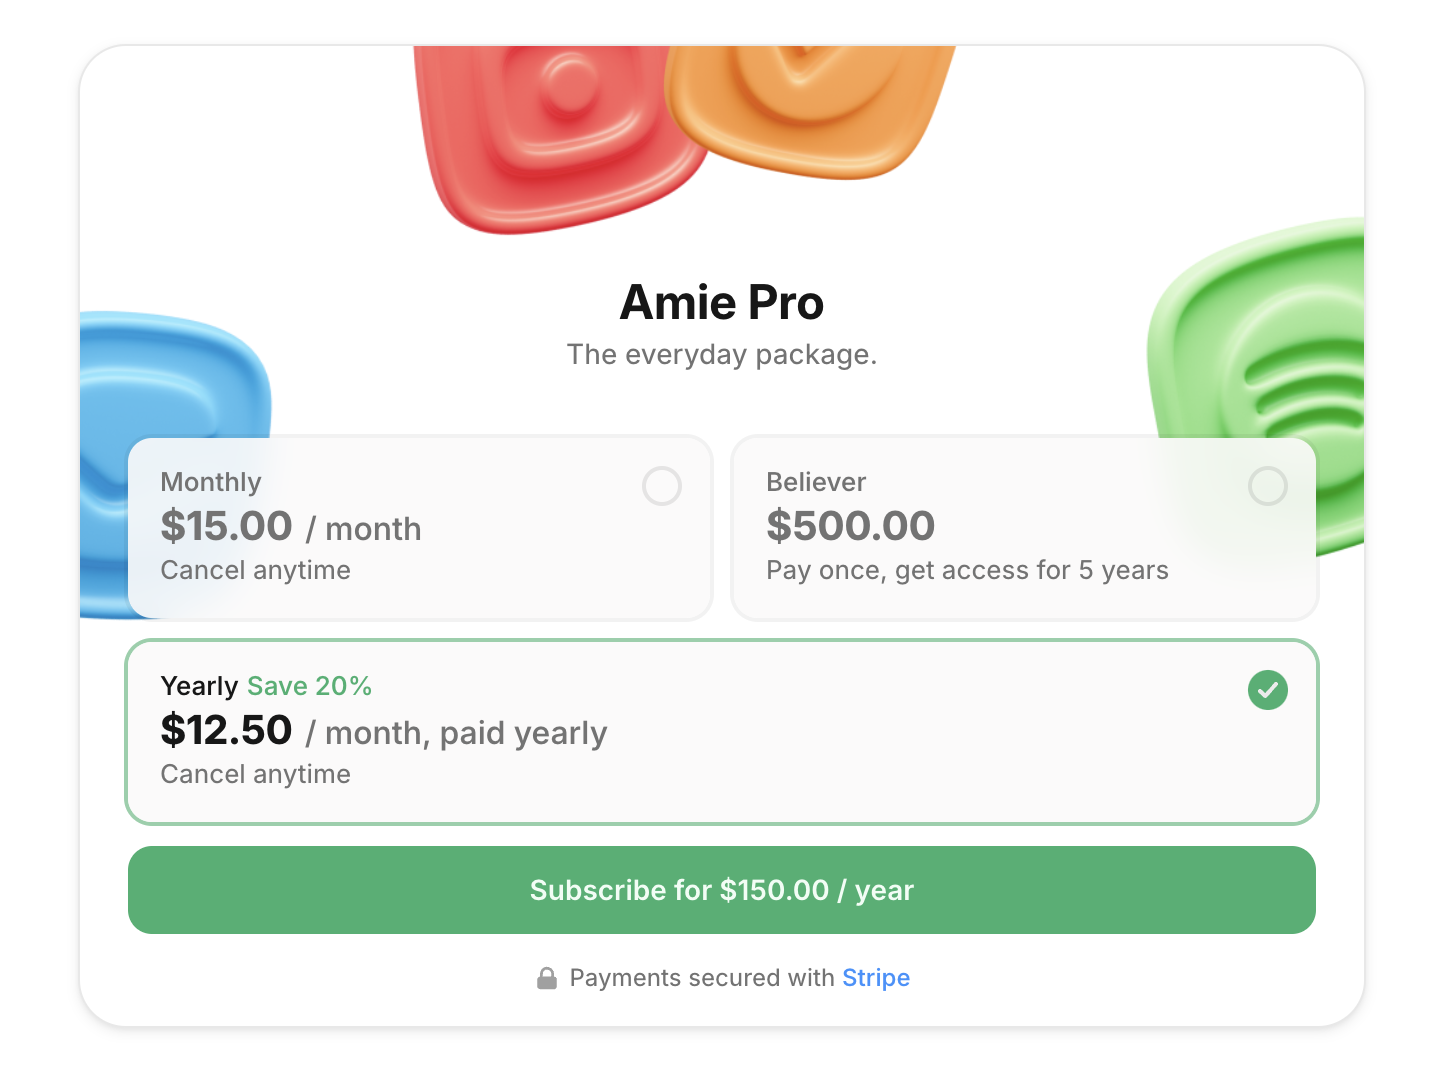Click the $12.50 yearly price
The width and height of the screenshot is (1450, 1080).
pos(226,730)
